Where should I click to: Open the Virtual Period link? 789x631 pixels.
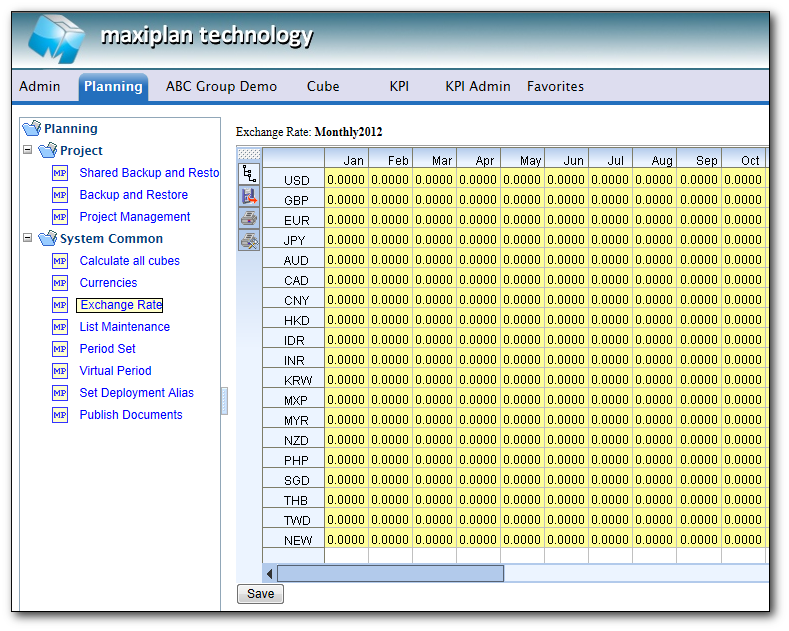point(116,371)
